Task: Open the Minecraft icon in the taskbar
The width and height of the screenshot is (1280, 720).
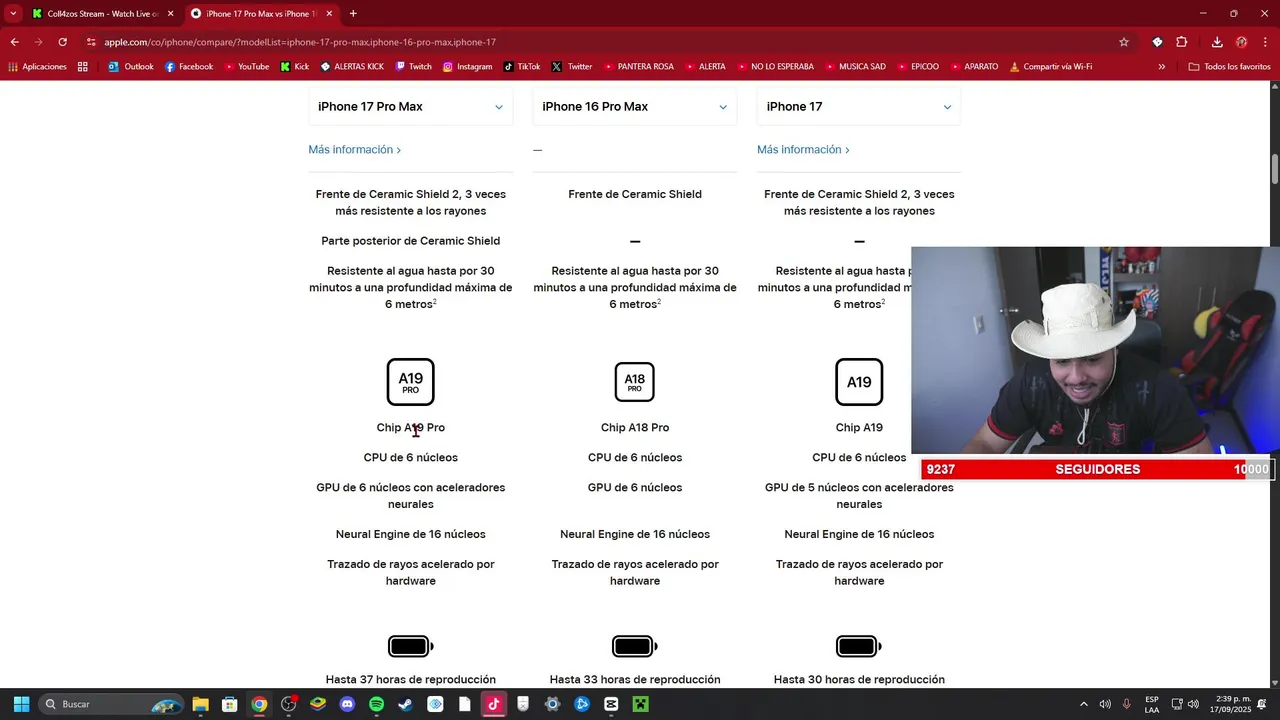Action: pos(640,704)
